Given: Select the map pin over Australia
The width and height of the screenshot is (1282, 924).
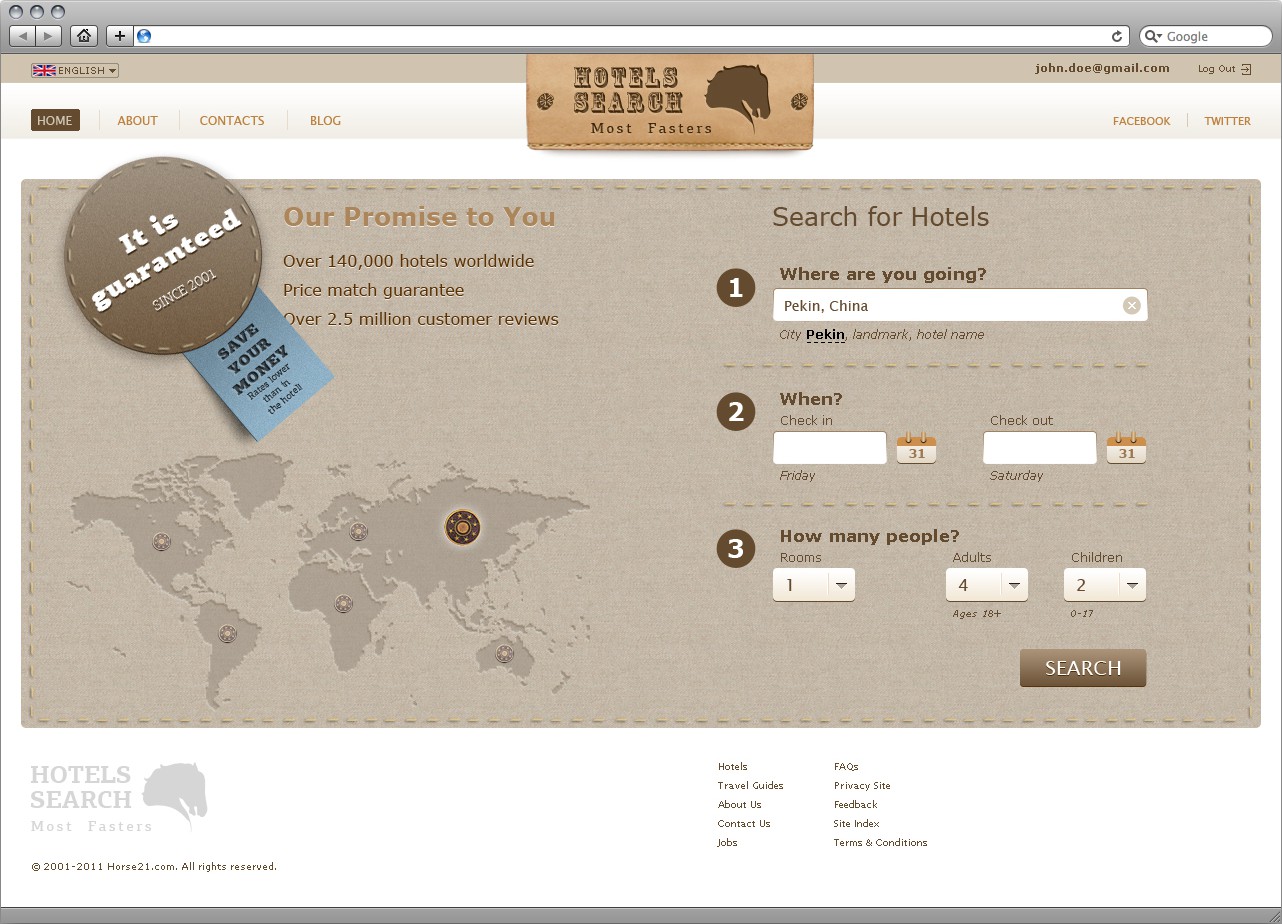Looking at the screenshot, I should 505,654.
